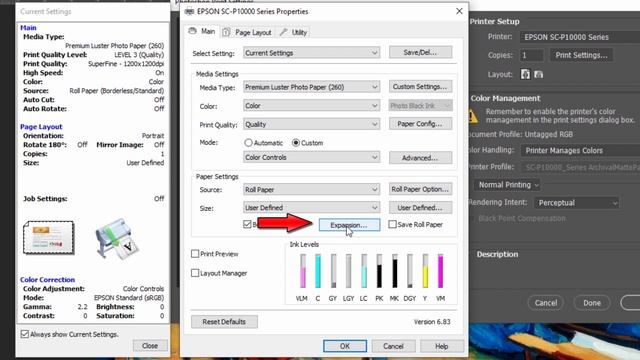Enable the Print Preview checkbox

pyautogui.click(x=195, y=254)
